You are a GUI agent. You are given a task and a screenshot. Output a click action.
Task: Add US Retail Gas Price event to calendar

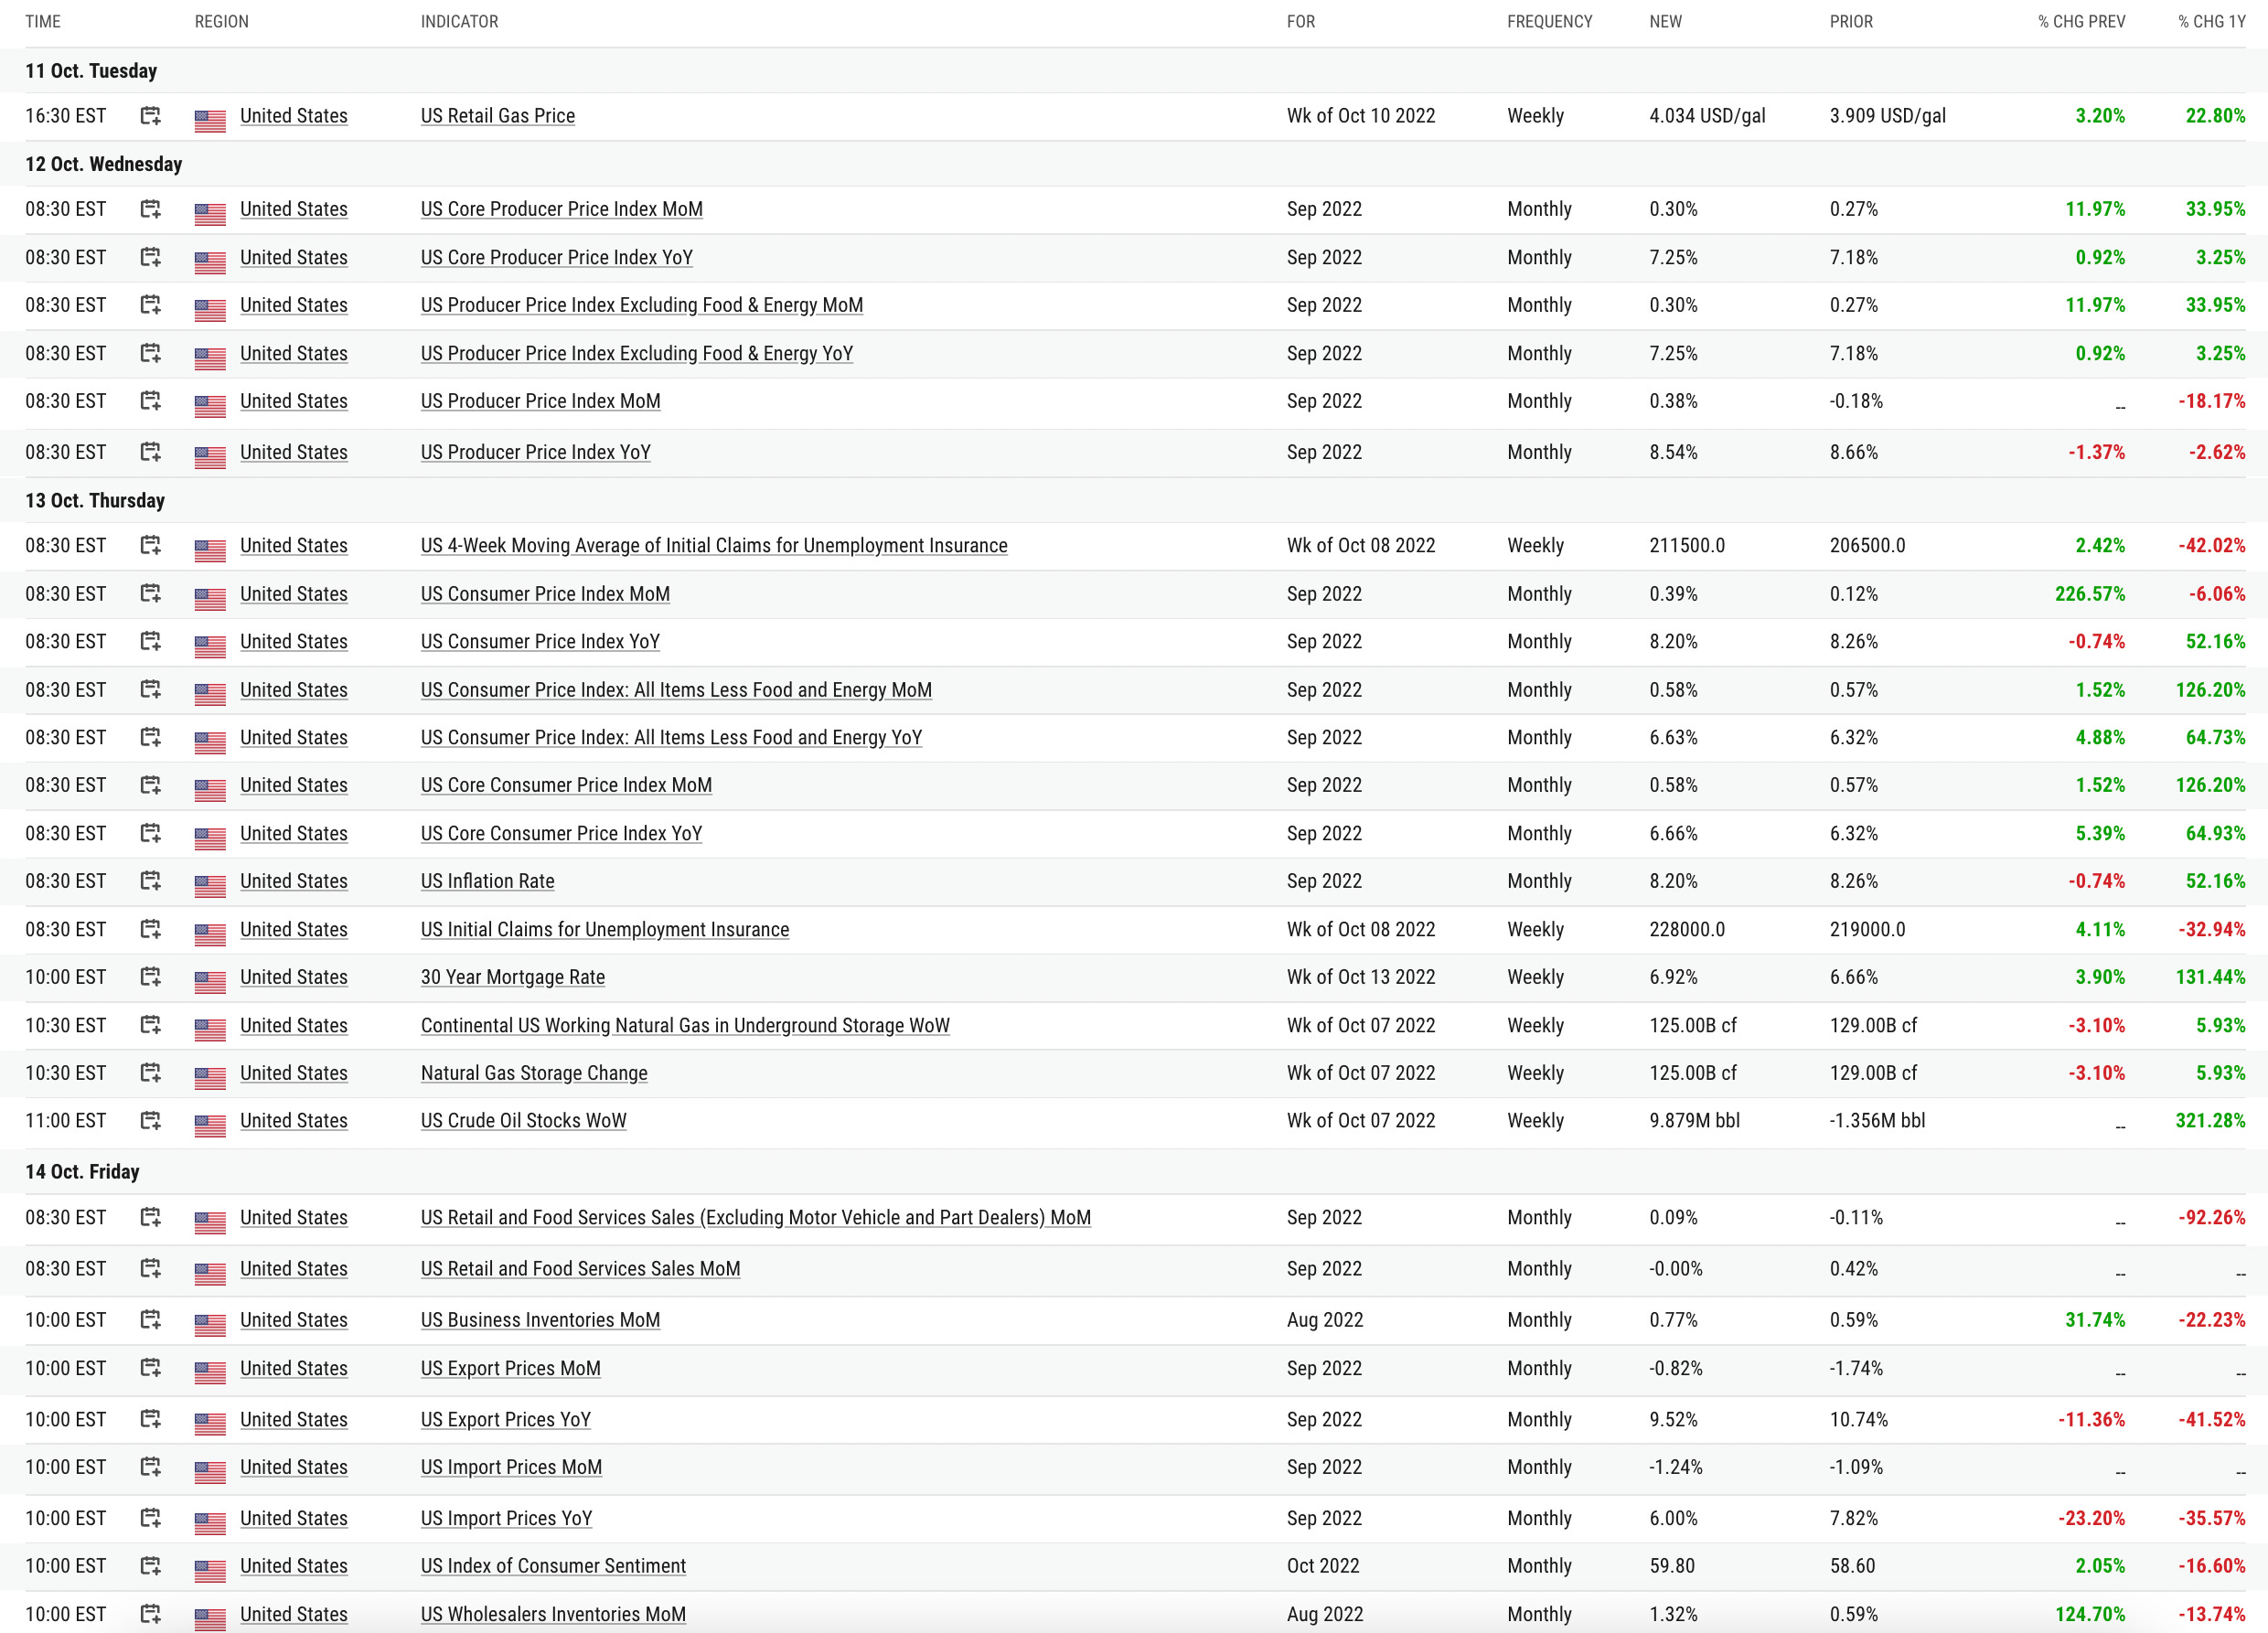coord(150,116)
